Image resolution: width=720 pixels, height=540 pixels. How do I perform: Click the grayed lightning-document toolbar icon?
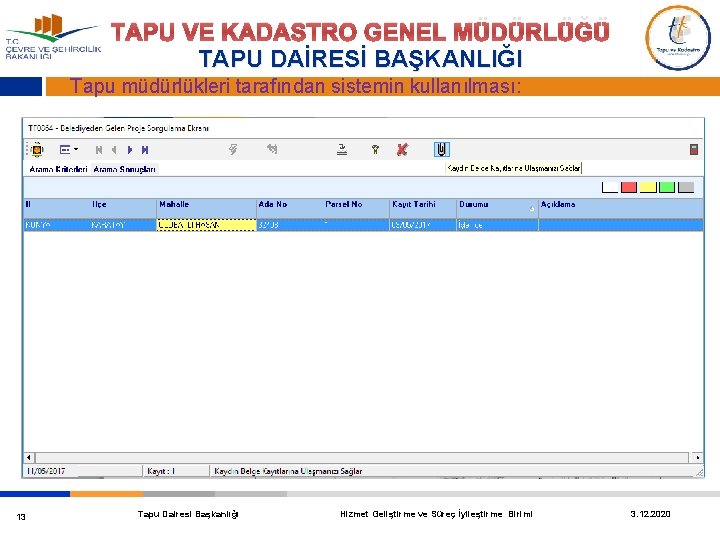233,149
